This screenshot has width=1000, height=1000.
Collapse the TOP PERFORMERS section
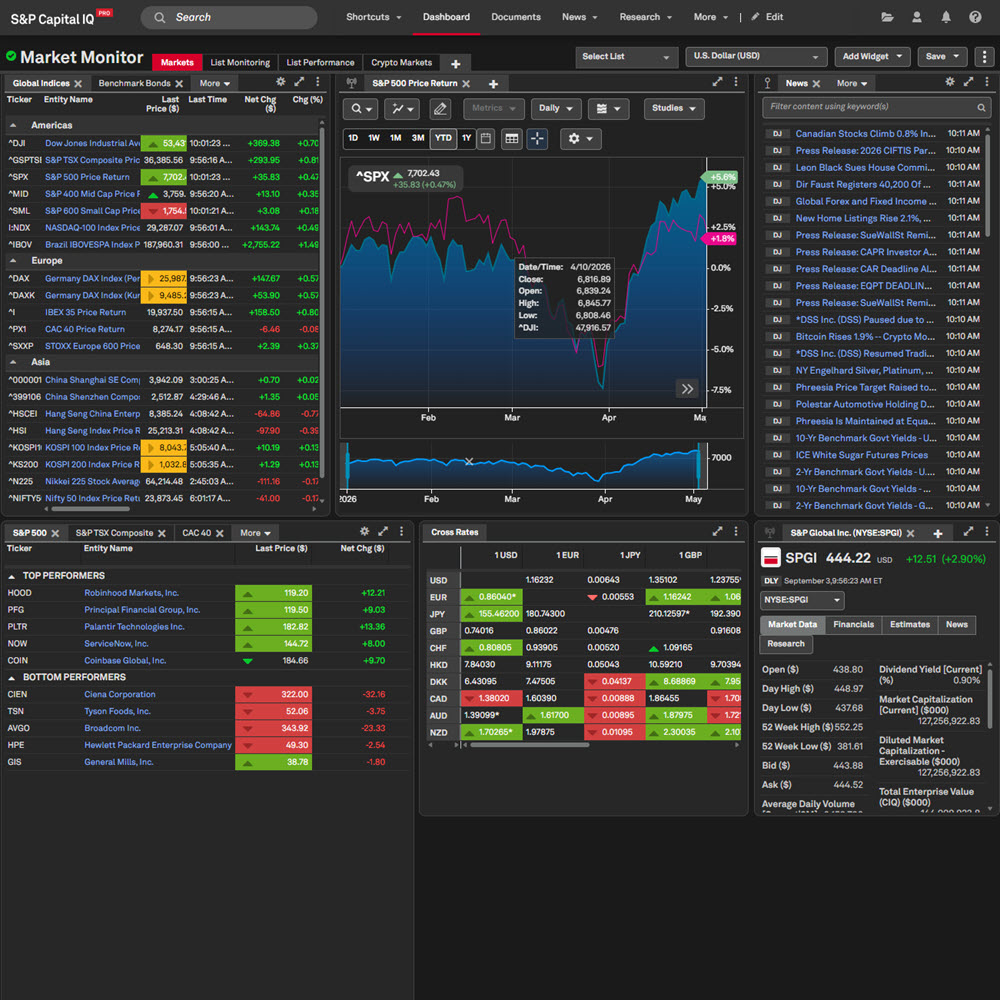[11, 576]
